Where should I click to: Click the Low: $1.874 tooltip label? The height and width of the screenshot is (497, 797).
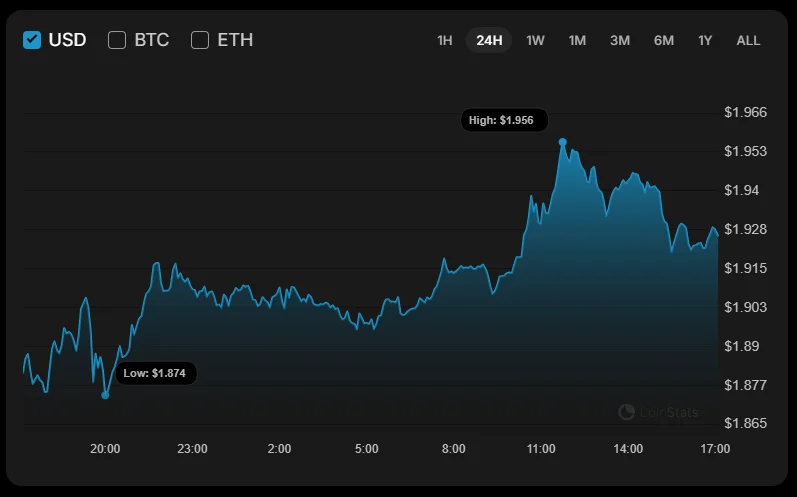(x=154, y=374)
